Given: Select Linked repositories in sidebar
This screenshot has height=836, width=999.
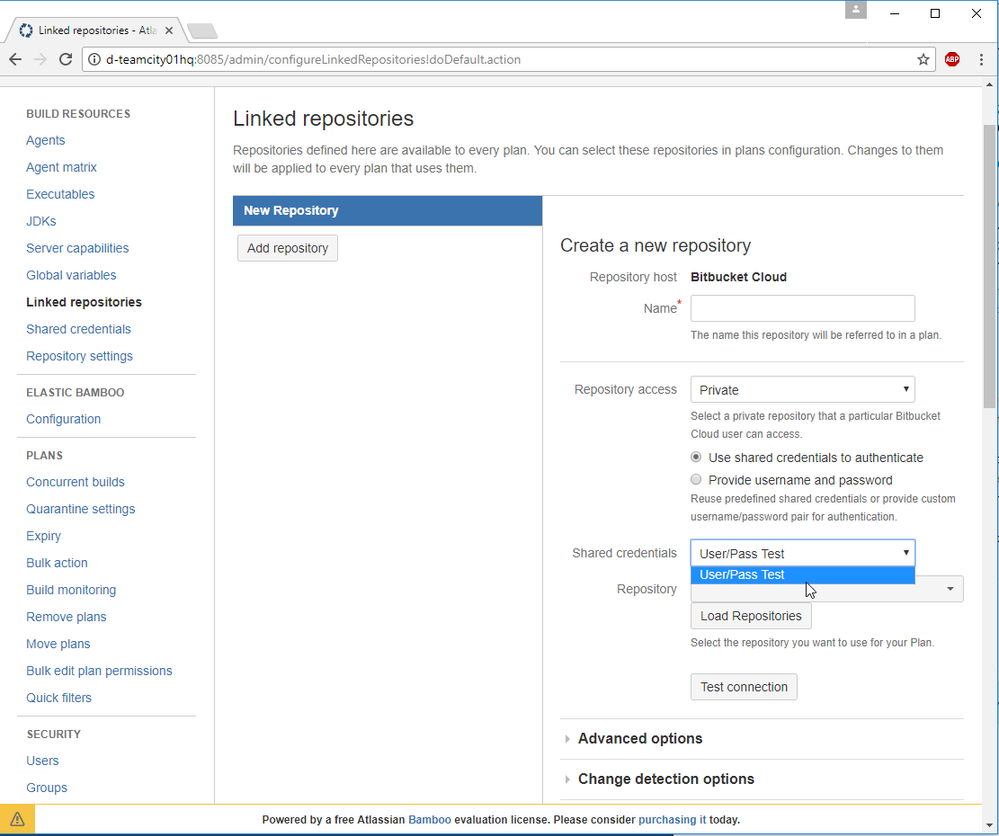Looking at the screenshot, I should point(83,302).
